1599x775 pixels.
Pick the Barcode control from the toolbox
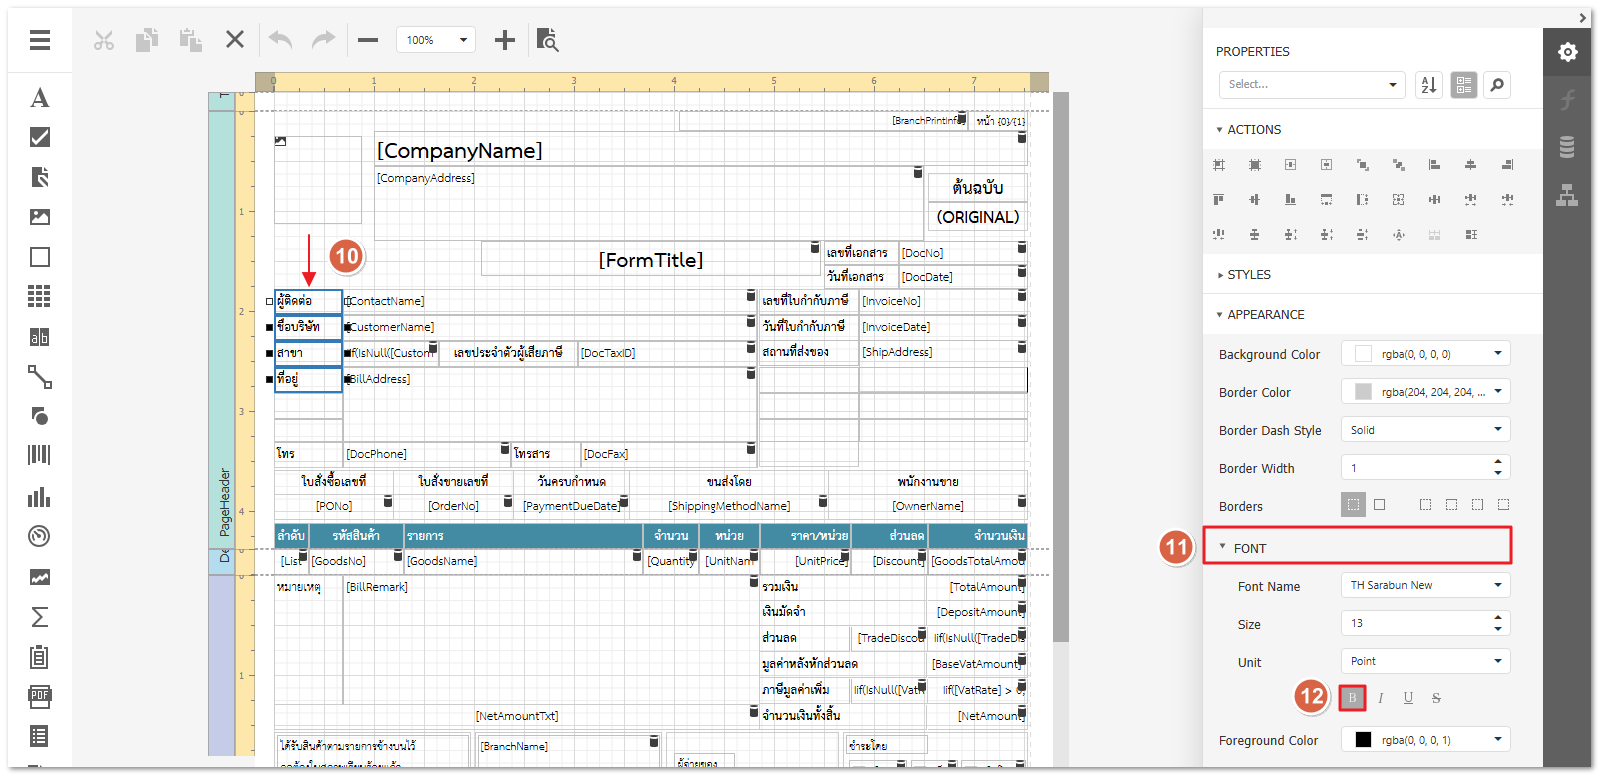click(40, 455)
